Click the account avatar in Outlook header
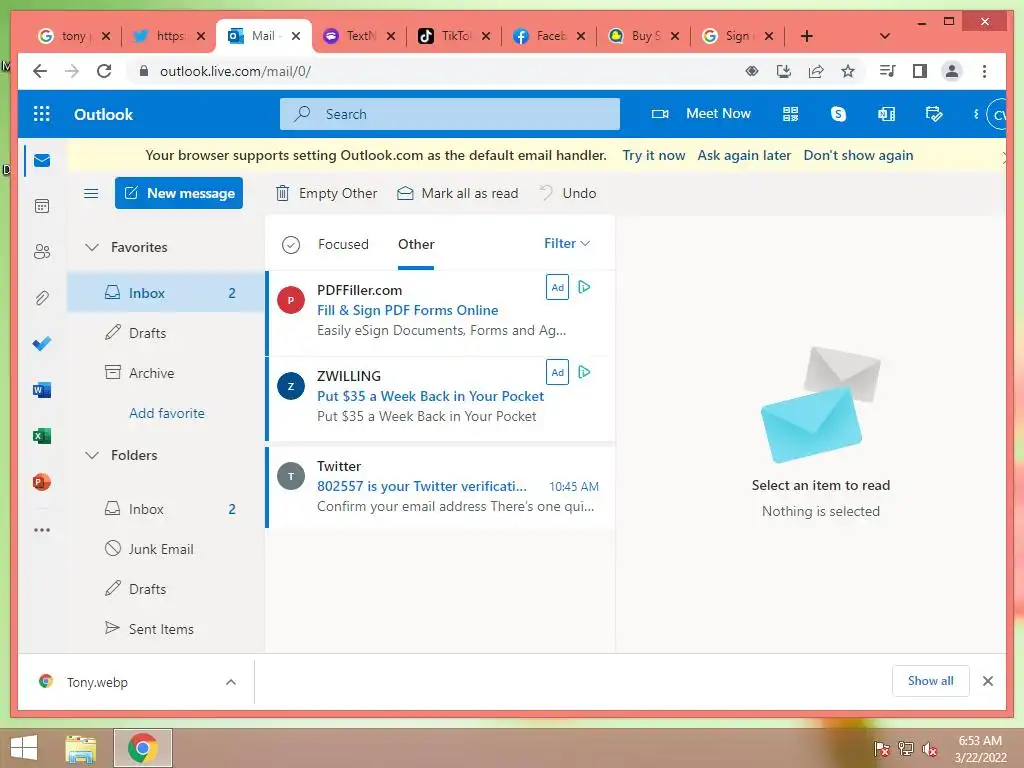 click(997, 115)
